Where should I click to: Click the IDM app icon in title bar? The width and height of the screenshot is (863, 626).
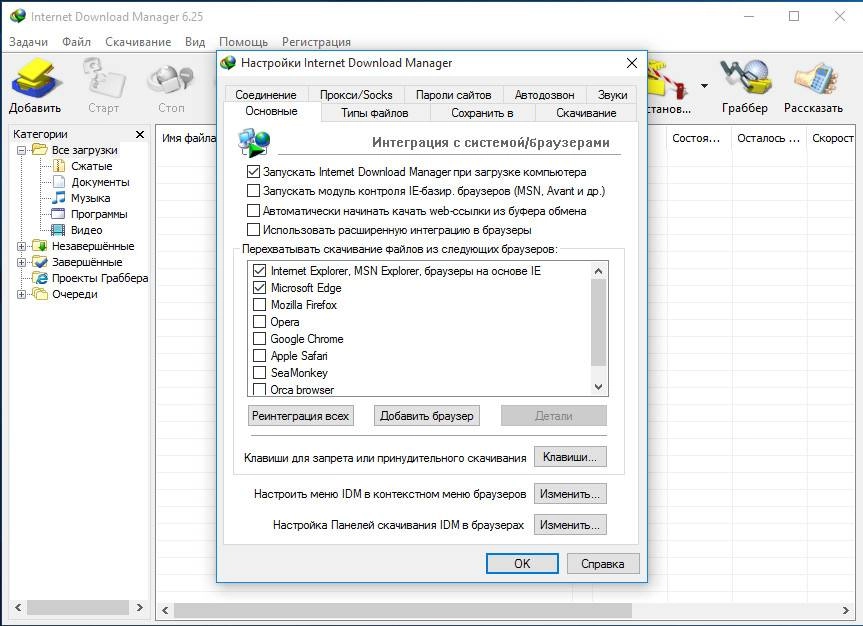coord(18,16)
